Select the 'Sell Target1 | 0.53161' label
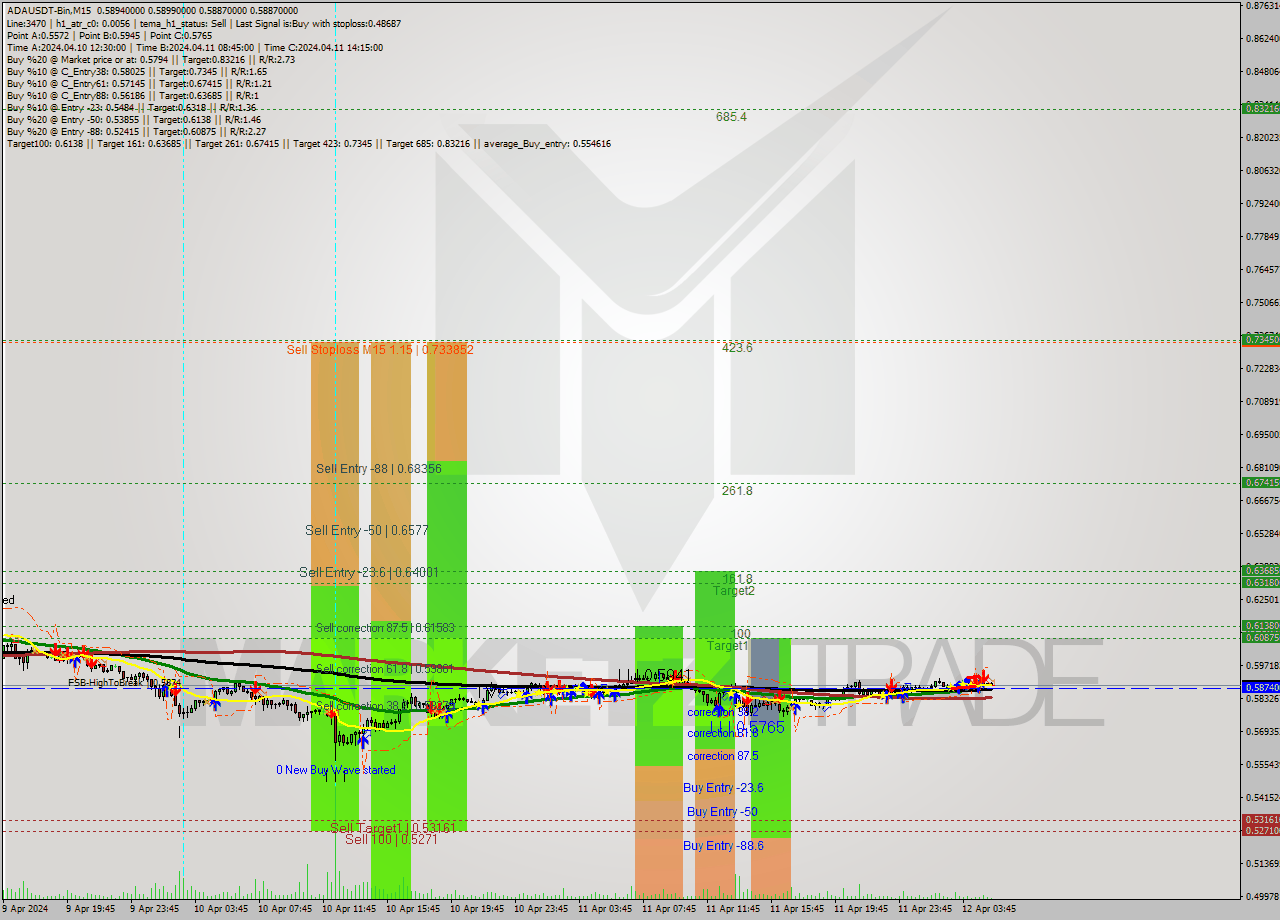 point(393,827)
